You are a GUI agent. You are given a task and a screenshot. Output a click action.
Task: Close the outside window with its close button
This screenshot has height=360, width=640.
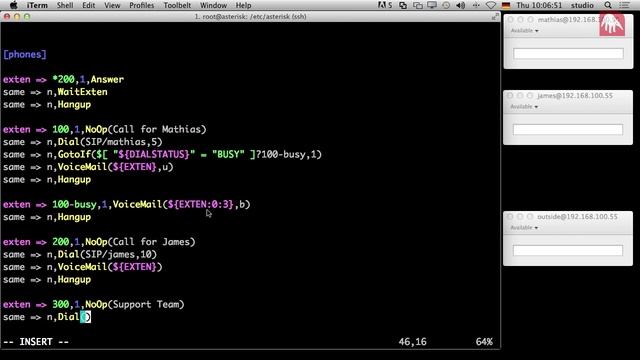point(510,217)
